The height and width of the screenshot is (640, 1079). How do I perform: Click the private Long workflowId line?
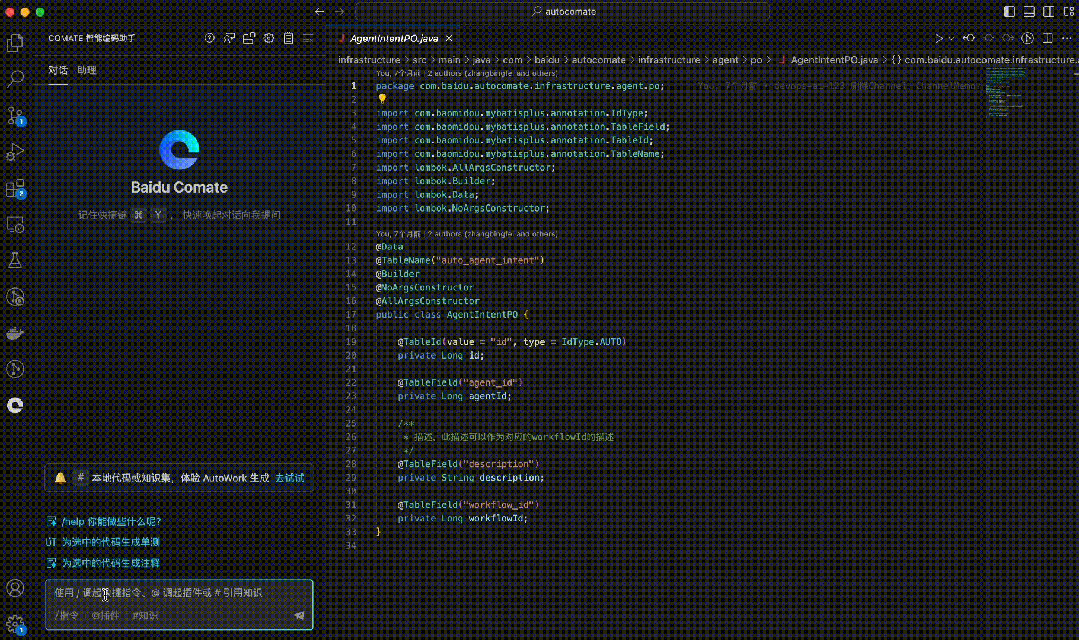point(462,518)
